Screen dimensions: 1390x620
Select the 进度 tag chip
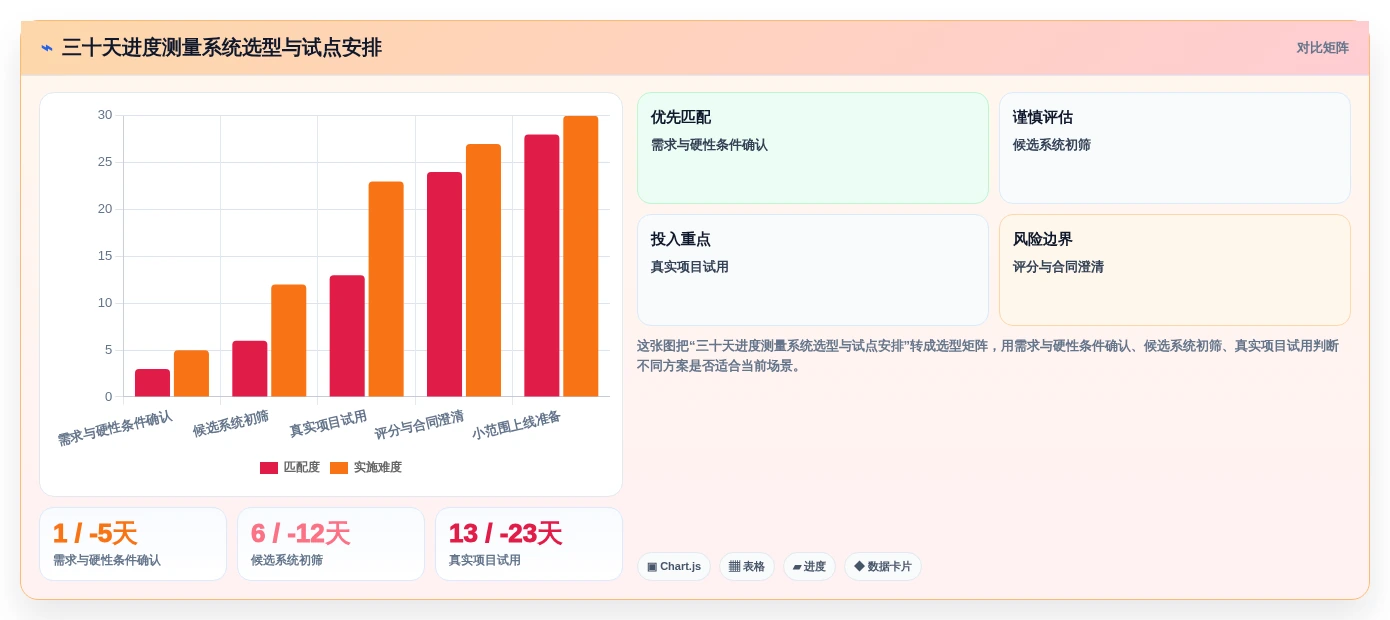click(x=809, y=566)
